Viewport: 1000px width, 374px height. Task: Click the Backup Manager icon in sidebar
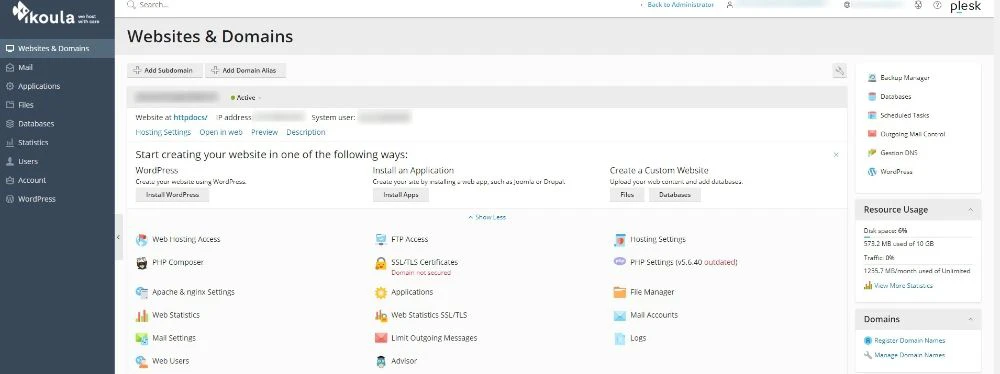point(872,78)
